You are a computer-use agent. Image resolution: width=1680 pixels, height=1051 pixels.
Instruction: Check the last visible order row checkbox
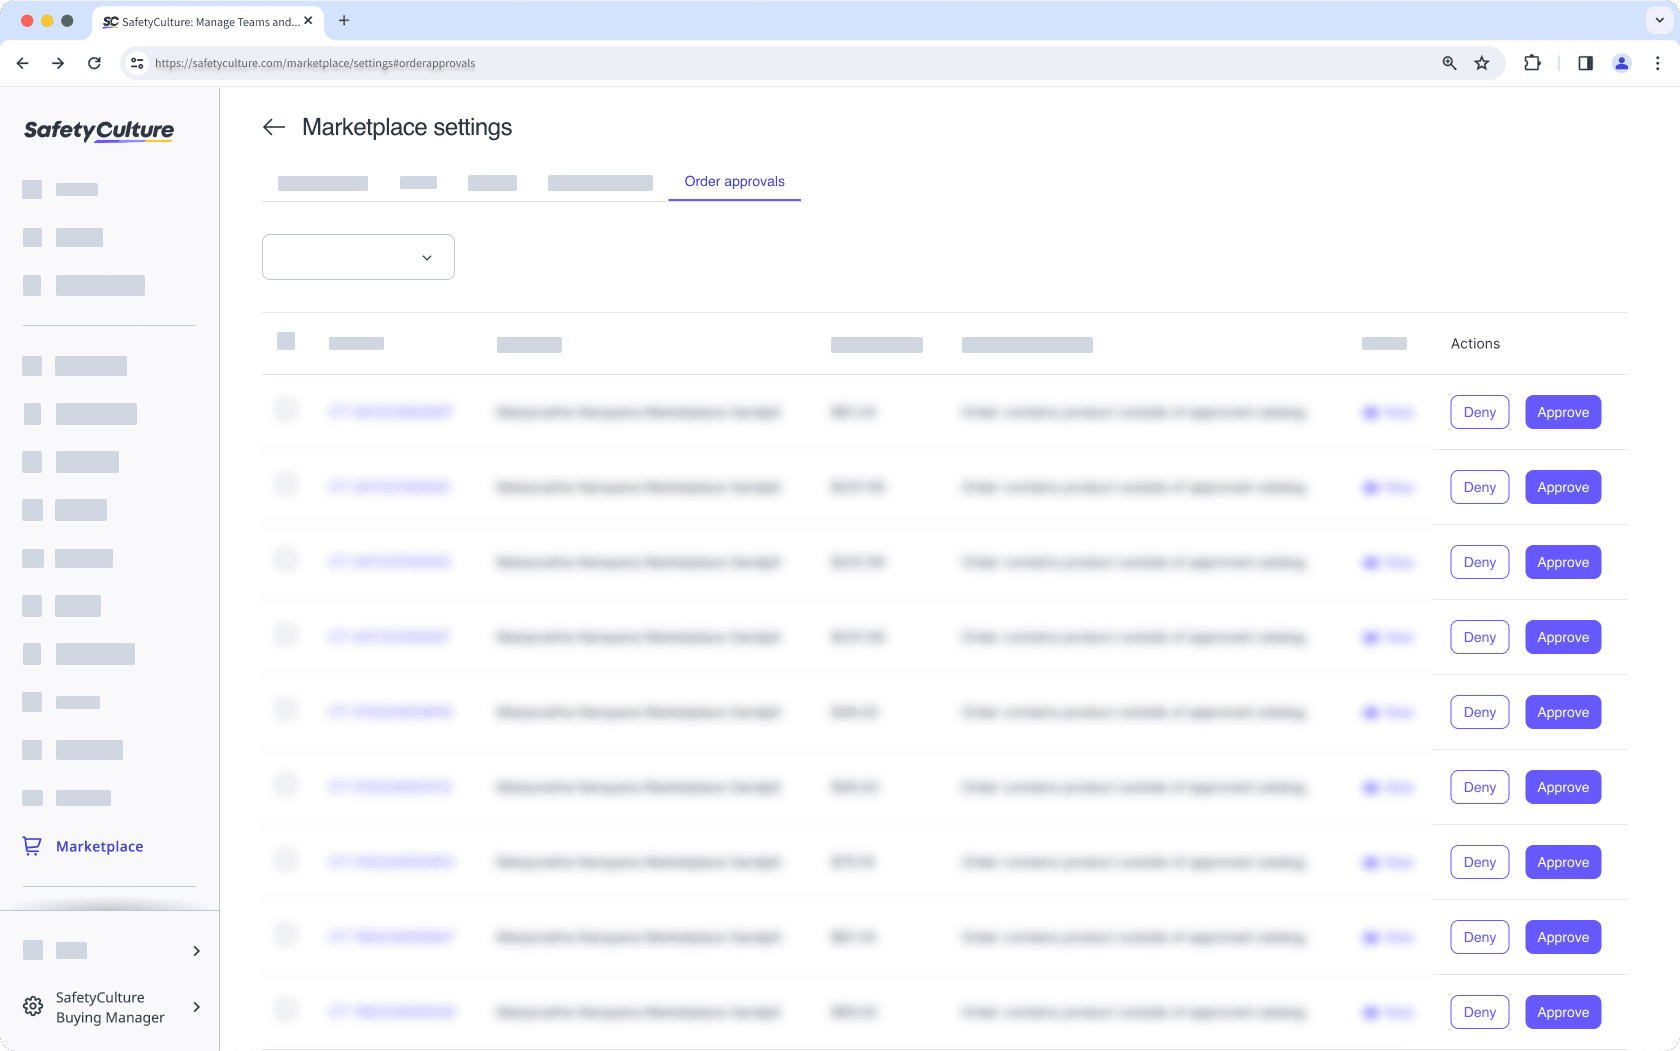click(286, 1010)
